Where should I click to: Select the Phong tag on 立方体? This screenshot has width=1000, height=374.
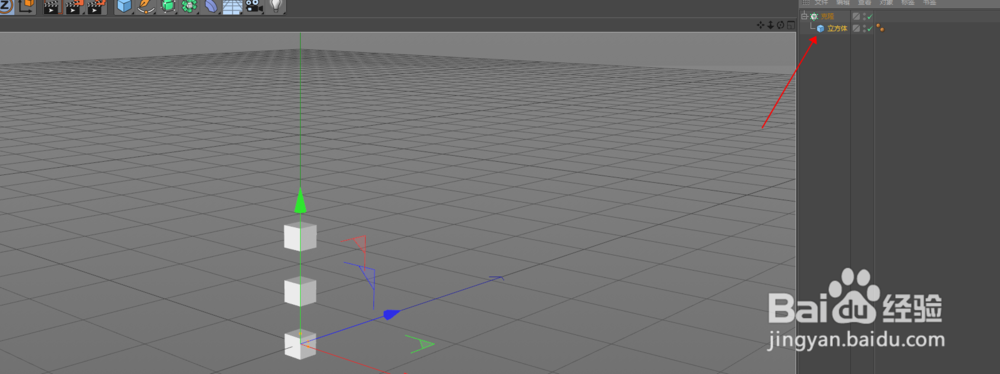coord(880,28)
